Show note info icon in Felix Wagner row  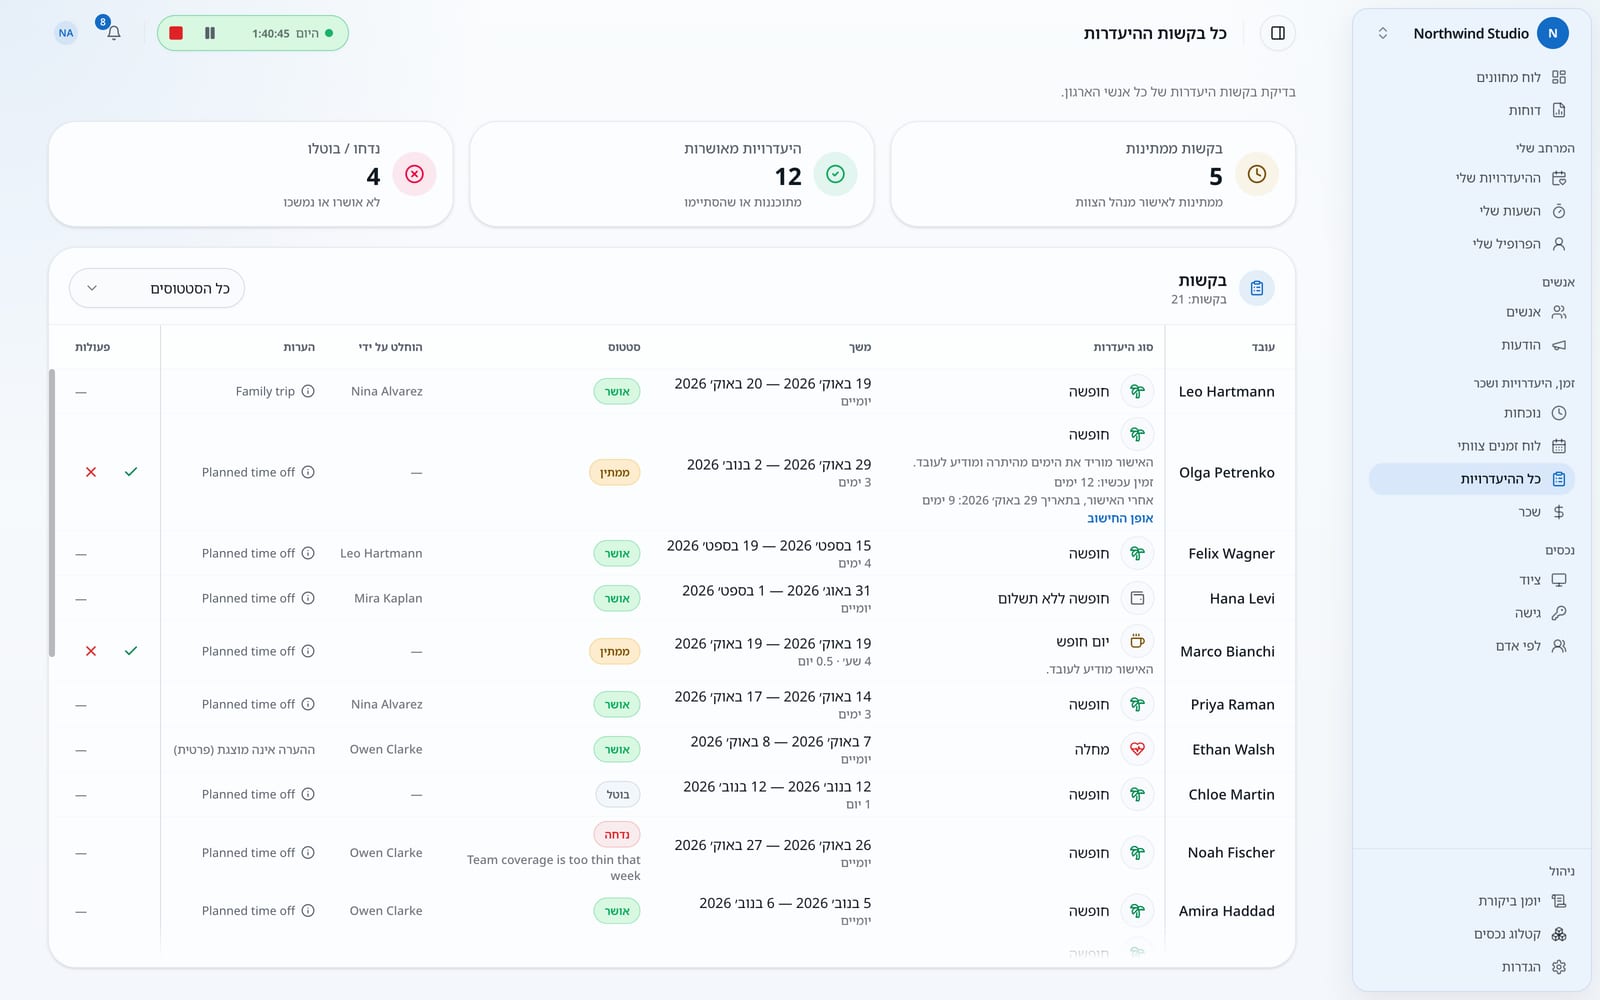coord(308,553)
